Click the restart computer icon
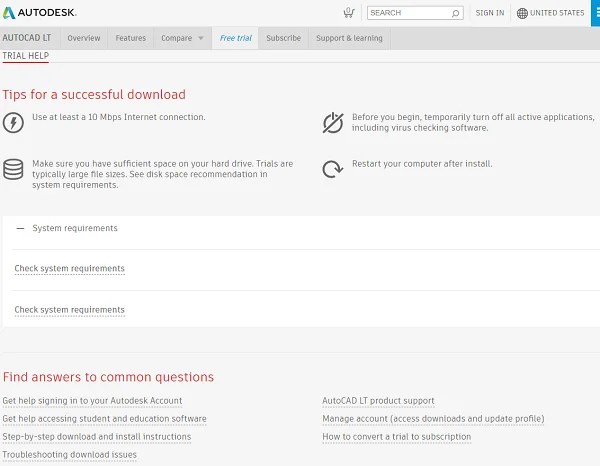Viewport: 600px width, 466px height. point(333,169)
